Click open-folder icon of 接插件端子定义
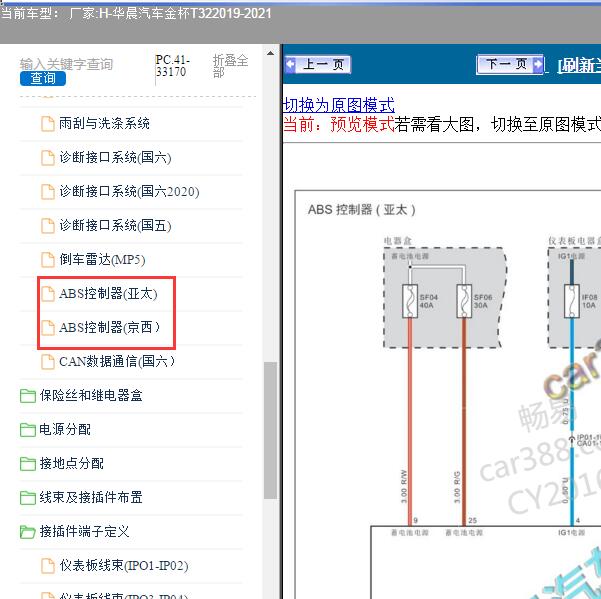 28,532
